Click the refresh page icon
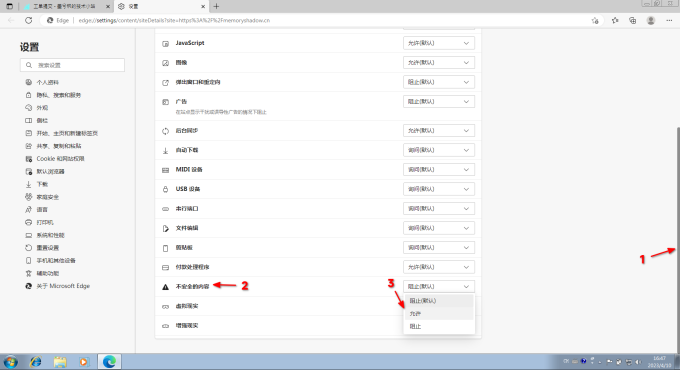Screen dimensions: 680x370 (x=29, y=20)
